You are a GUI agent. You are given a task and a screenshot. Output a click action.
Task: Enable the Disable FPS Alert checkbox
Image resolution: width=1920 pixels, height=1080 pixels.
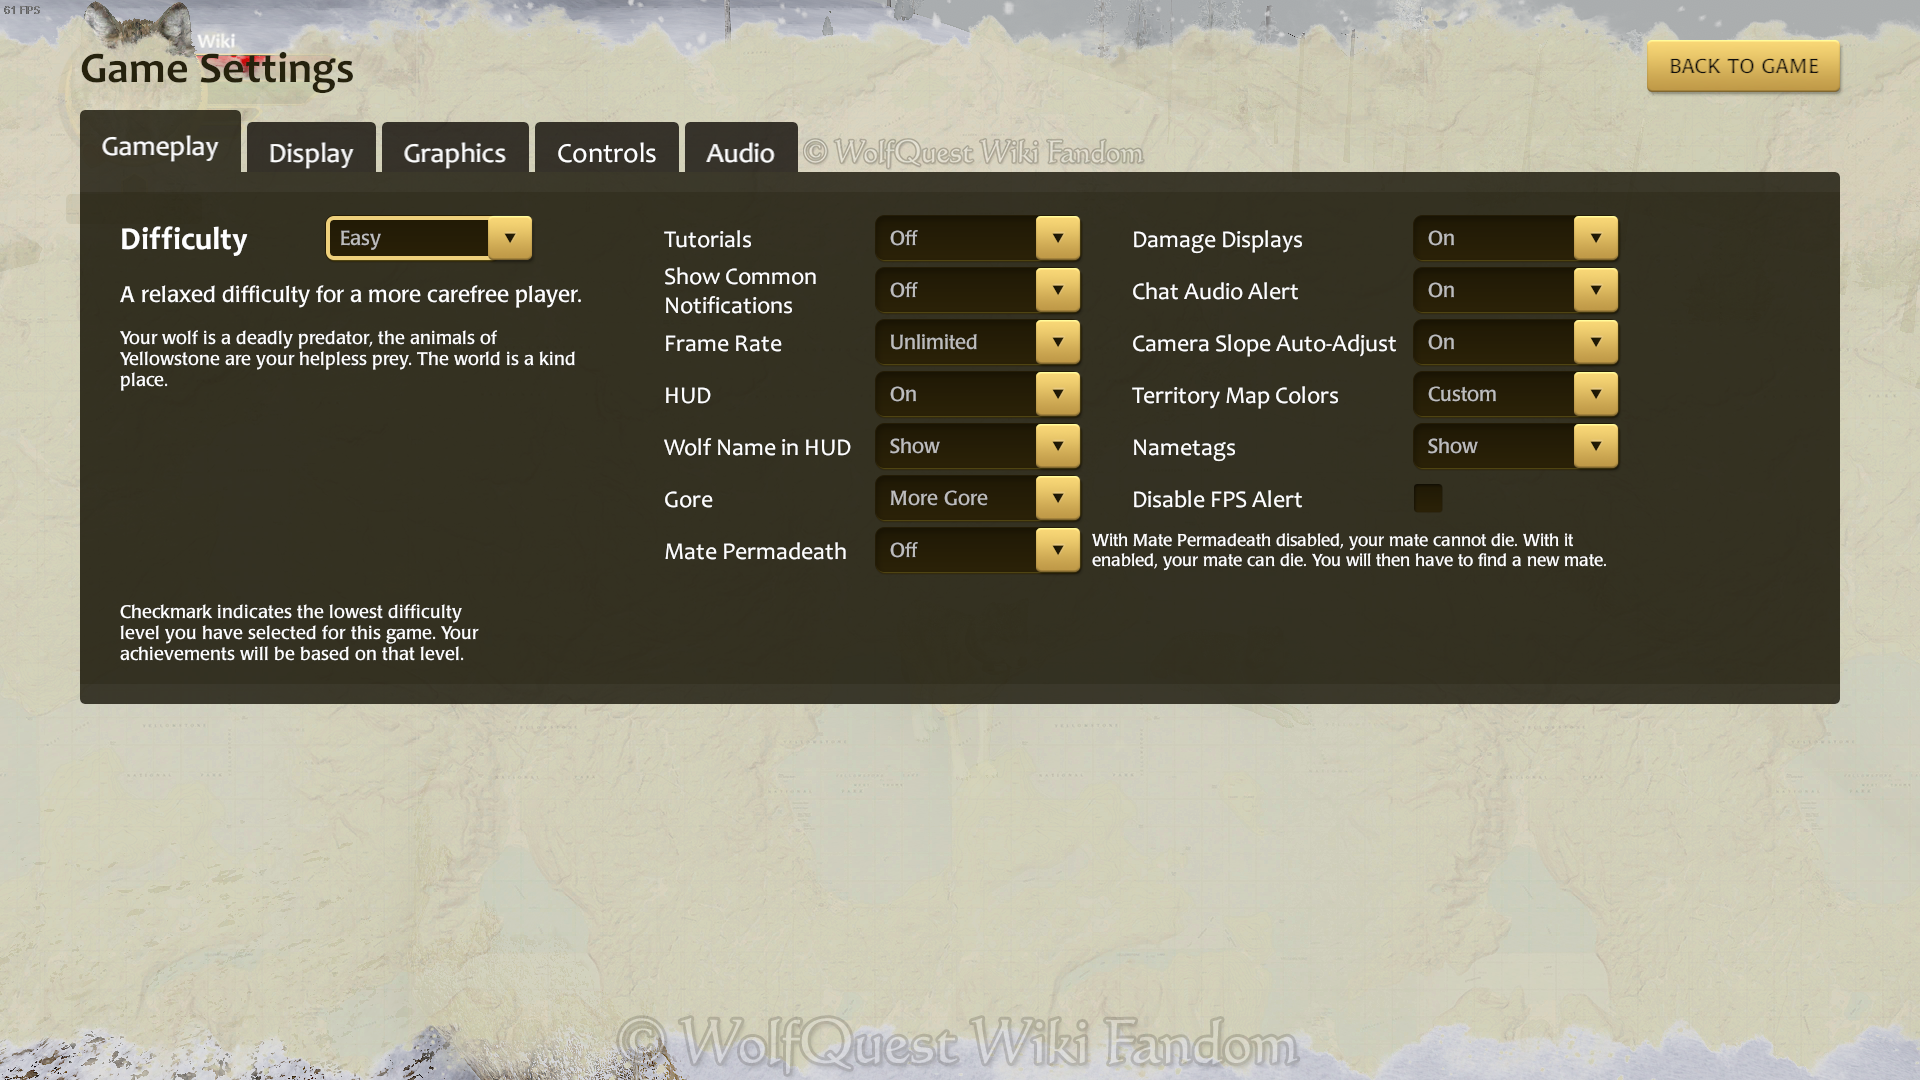pos(1428,498)
